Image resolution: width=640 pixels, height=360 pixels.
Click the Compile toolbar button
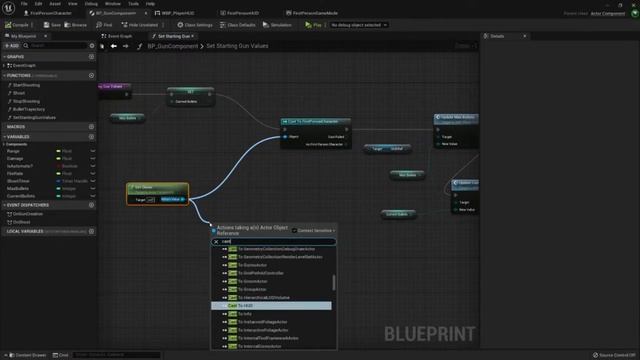point(17,25)
